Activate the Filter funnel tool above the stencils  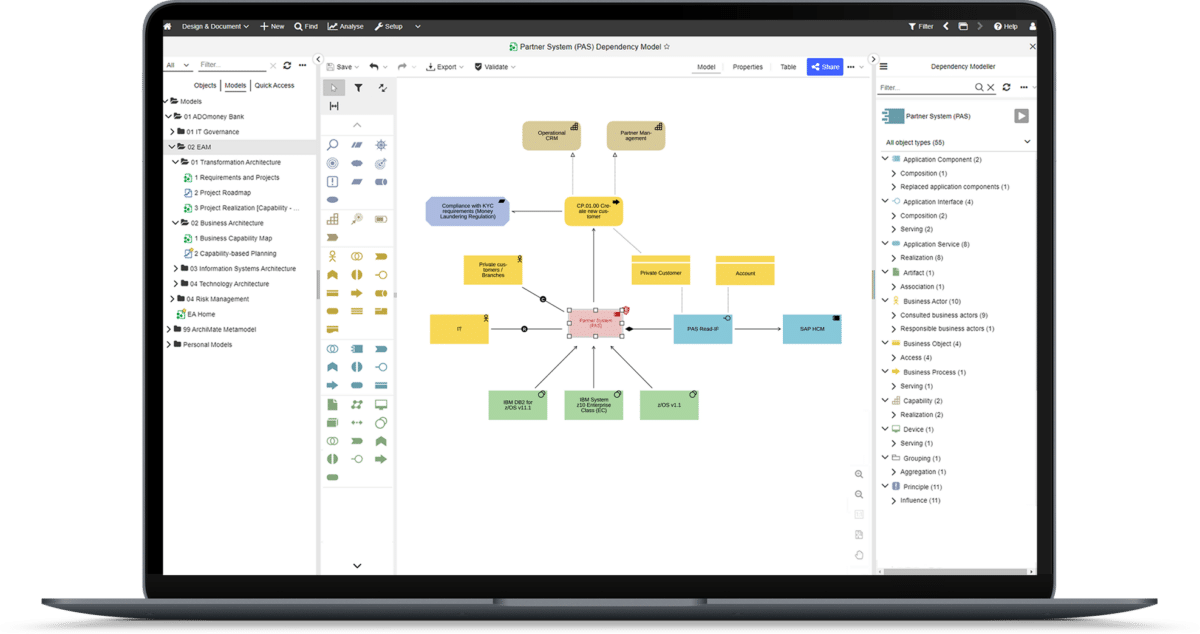(360, 87)
